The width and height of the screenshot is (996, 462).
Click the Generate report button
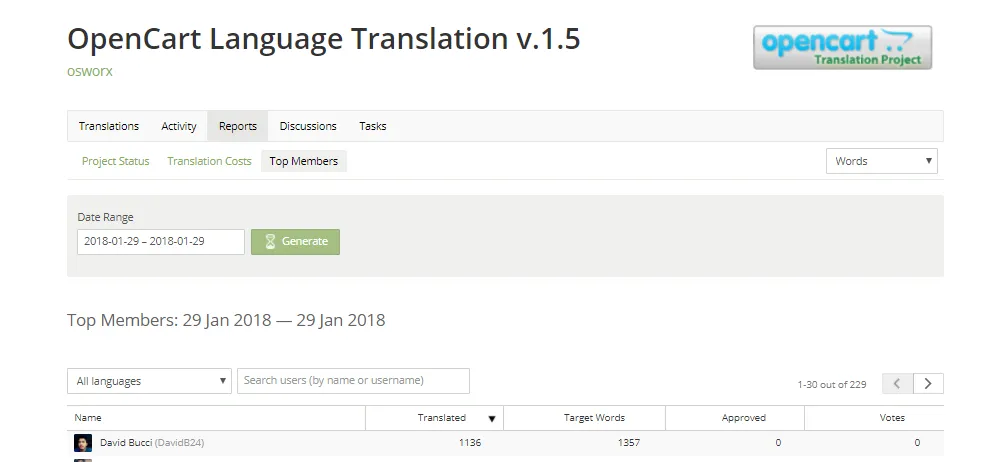(x=295, y=241)
